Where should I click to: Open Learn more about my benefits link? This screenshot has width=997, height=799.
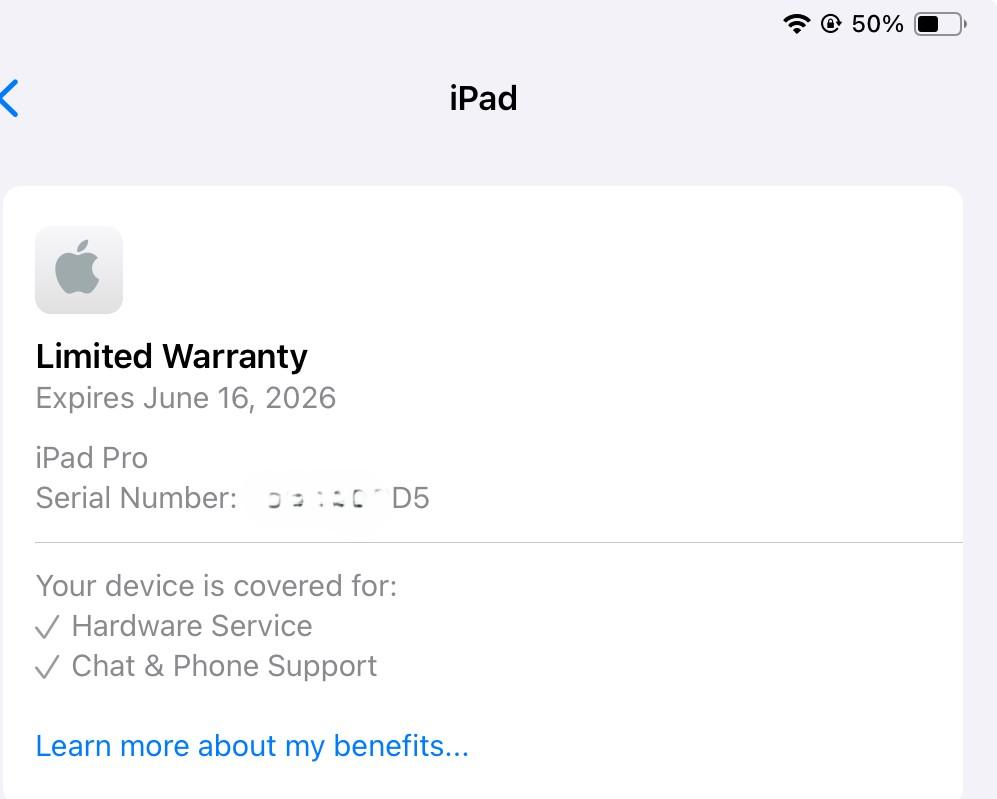(x=252, y=746)
